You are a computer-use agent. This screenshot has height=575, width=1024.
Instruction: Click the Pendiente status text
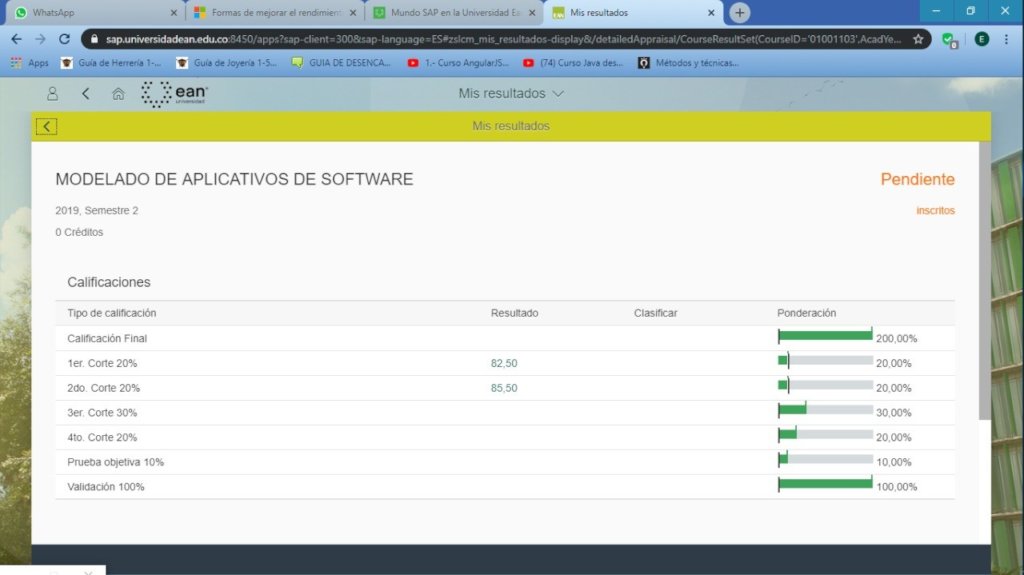pyautogui.click(x=917, y=179)
